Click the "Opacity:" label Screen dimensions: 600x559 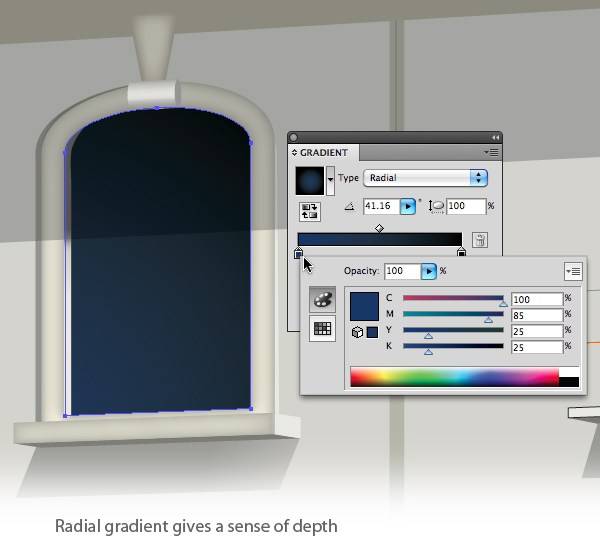(x=361, y=271)
